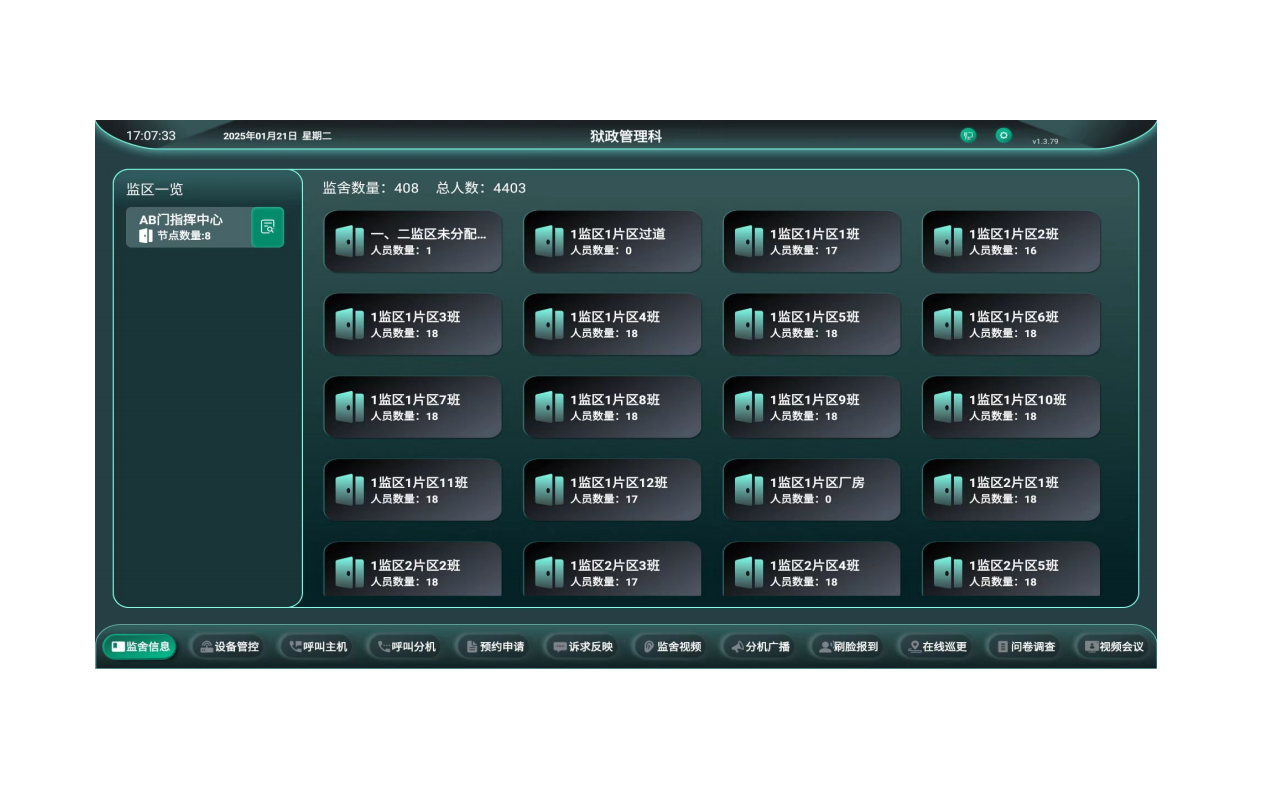
Task: Open the 分机广播 tab
Action: [760, 647]
